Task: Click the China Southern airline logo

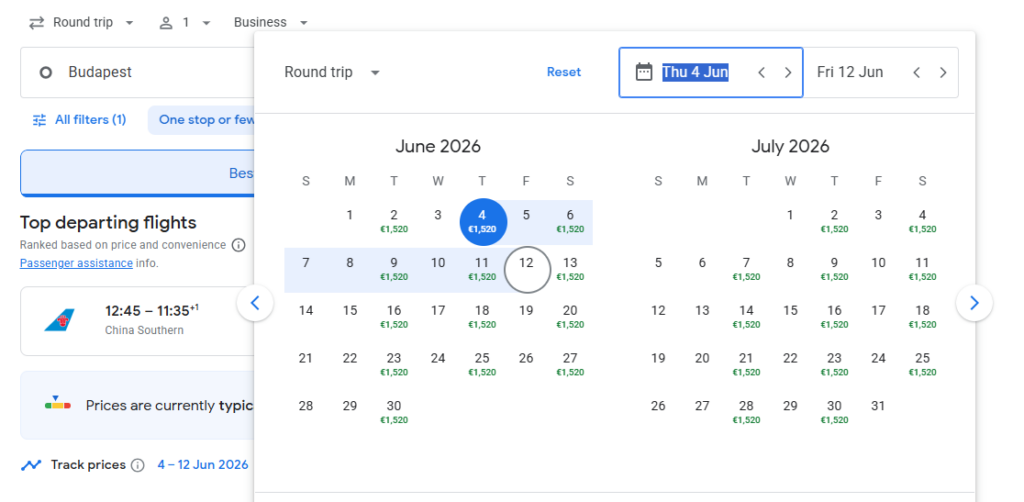Action: pos(59,321)
